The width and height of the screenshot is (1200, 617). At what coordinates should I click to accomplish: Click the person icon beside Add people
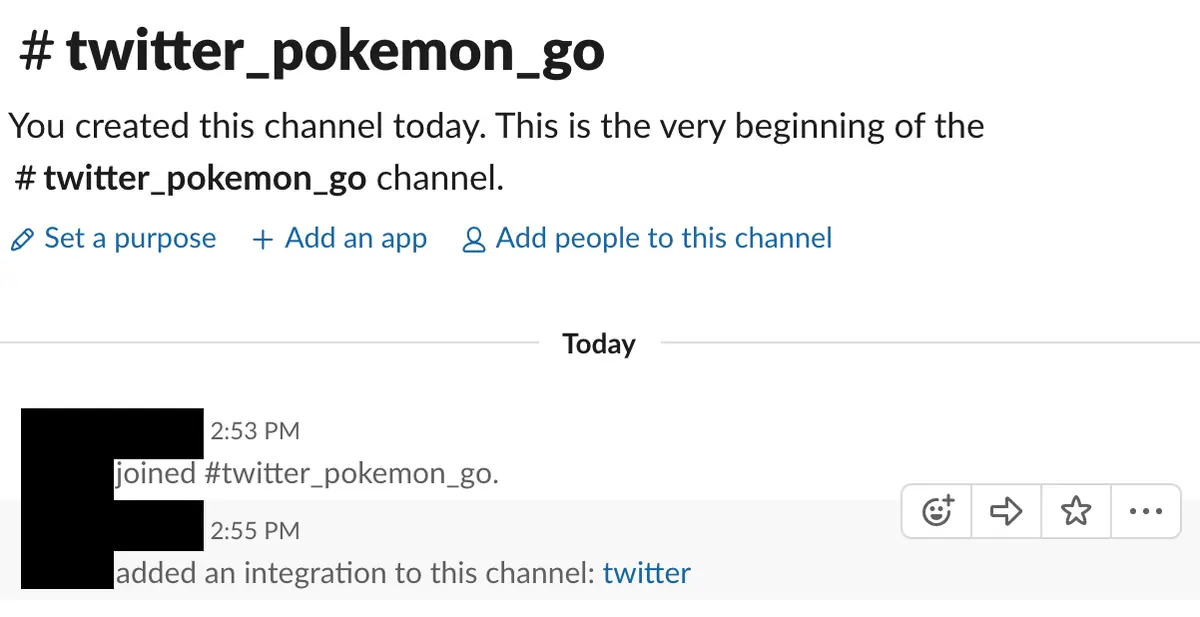[474, 240]
